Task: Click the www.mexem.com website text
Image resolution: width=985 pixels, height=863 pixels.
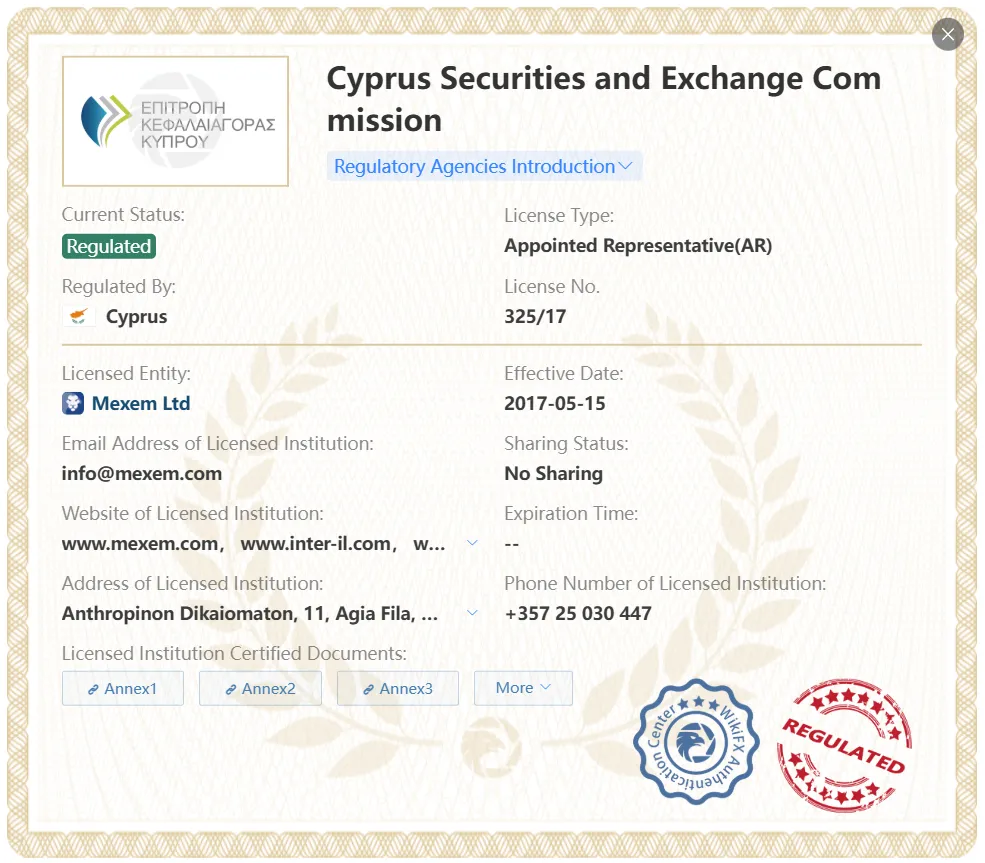Action: (139, 543)
